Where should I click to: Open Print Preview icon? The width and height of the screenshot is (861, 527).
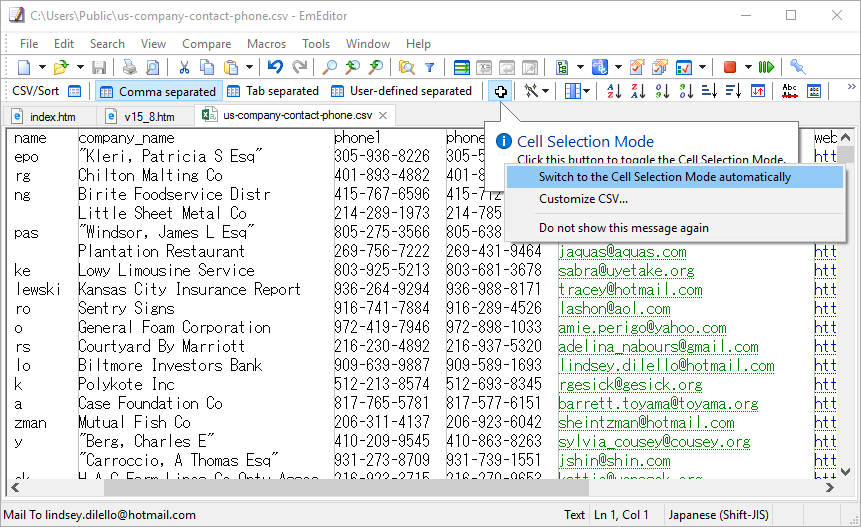(153, 68)
